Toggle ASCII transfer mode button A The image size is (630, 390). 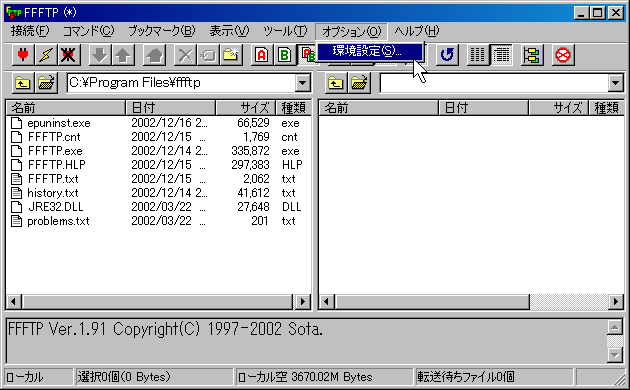(x=262, y=55)
